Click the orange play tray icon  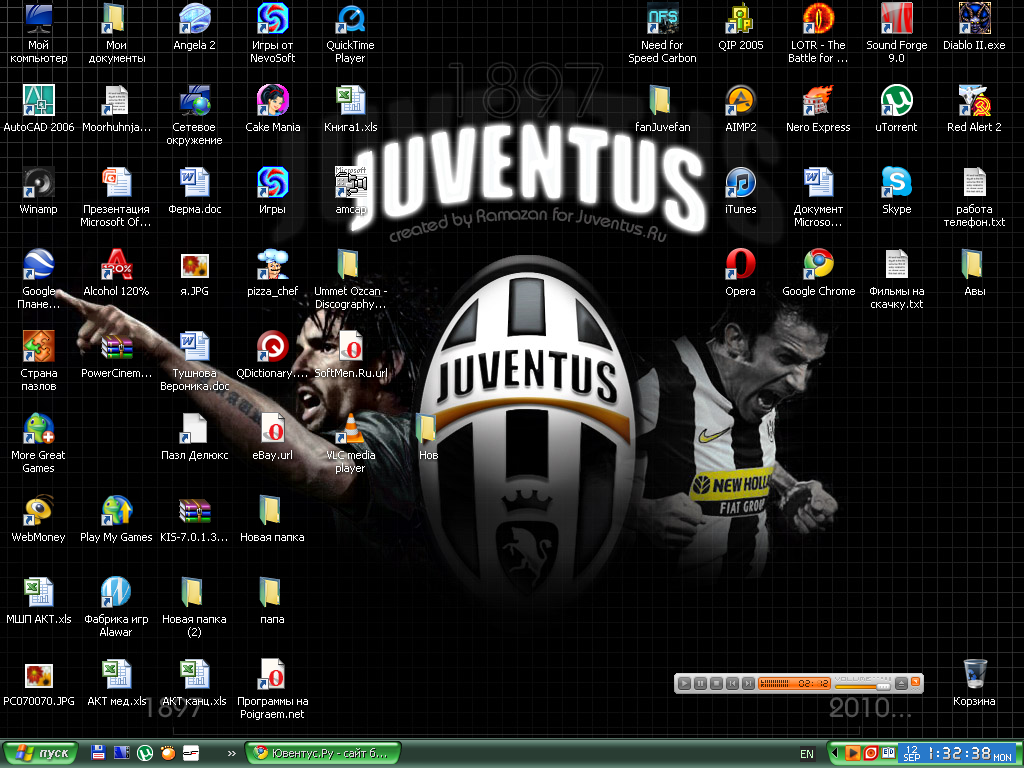pyautogui.click(x=852, y=753)
